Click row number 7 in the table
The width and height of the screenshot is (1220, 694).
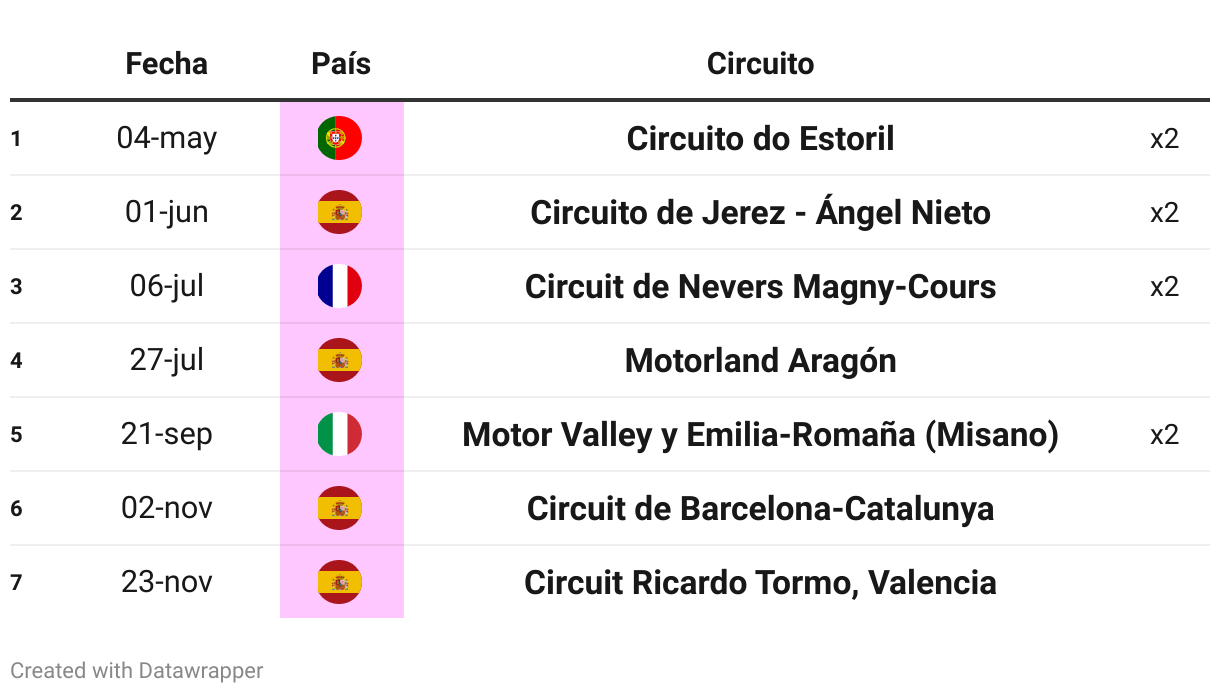(x=16, y=582)
